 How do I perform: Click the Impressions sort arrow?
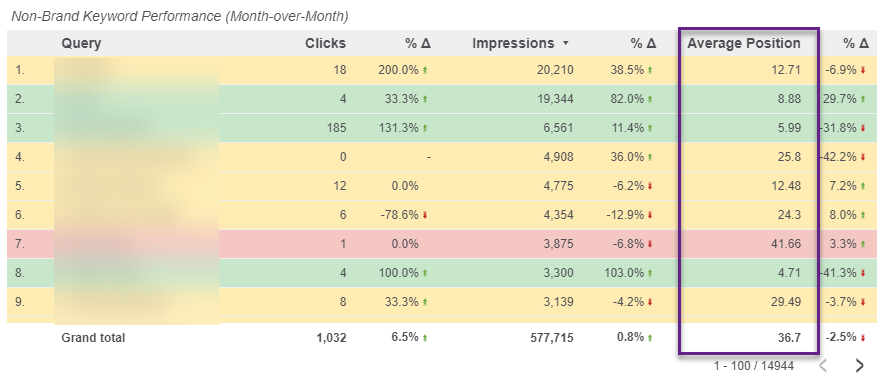566,43
